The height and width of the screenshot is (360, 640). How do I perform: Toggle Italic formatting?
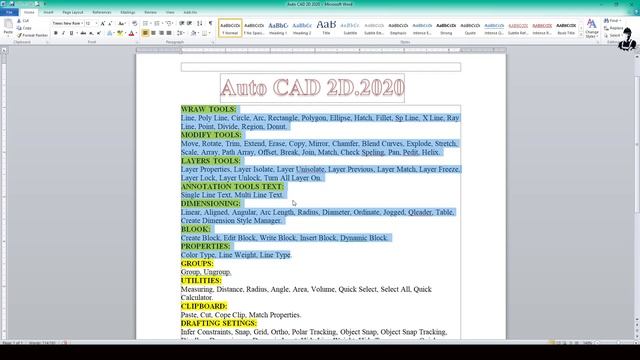pyautogui.click(x=63, y=33)
